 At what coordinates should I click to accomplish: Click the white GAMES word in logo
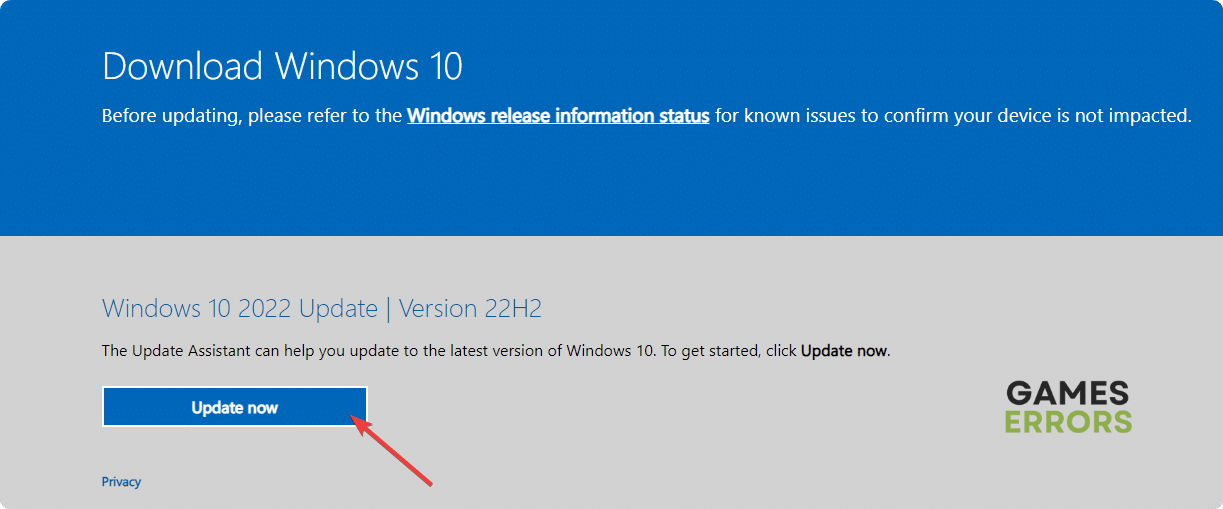point(1068,392)
